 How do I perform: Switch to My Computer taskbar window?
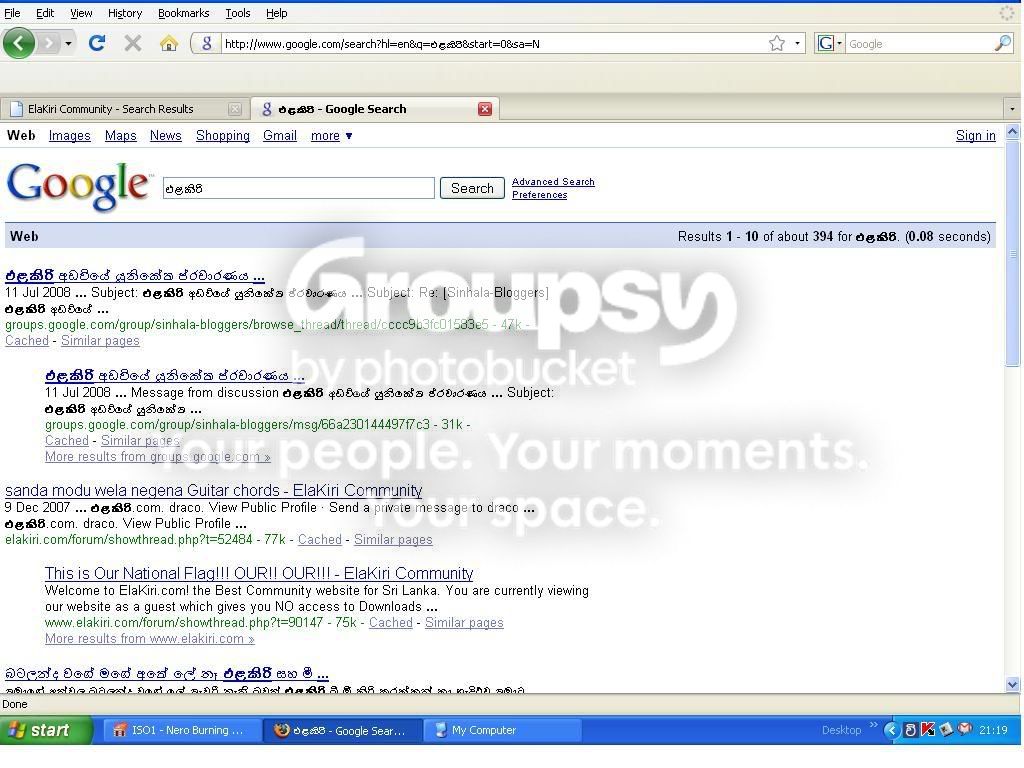point(501,730)
